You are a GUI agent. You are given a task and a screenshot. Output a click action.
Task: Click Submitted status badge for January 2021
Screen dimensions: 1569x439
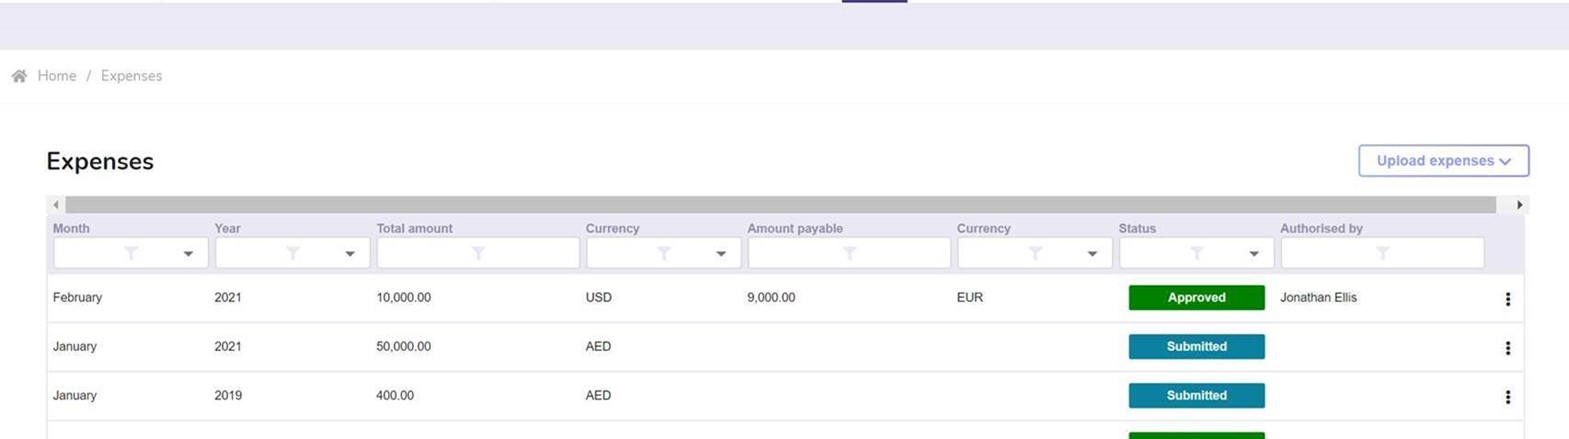pos(1196,347)
